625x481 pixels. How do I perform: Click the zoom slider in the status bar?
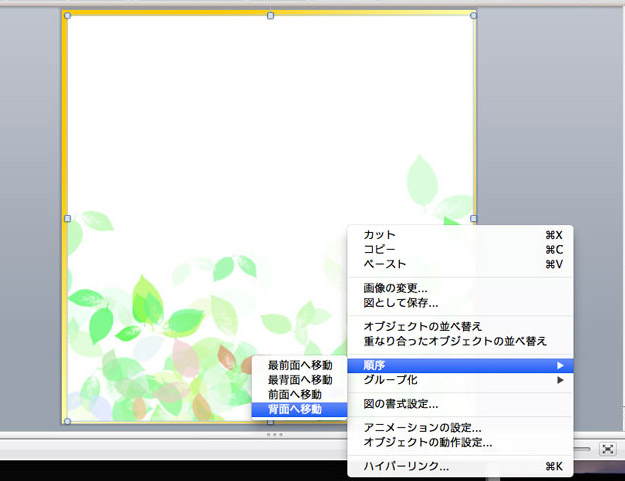pos(584,450)
